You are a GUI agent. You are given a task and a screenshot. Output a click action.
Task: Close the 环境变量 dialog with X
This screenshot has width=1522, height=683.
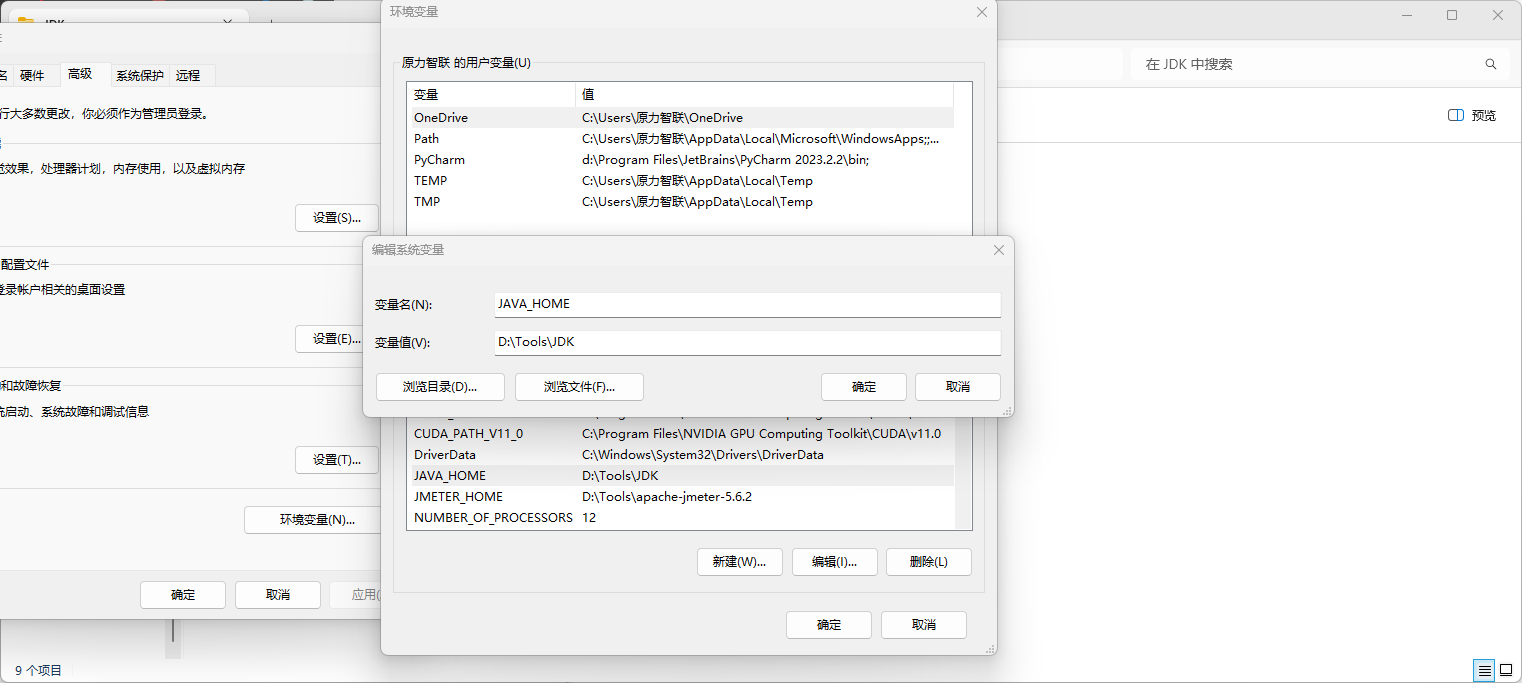982,12
